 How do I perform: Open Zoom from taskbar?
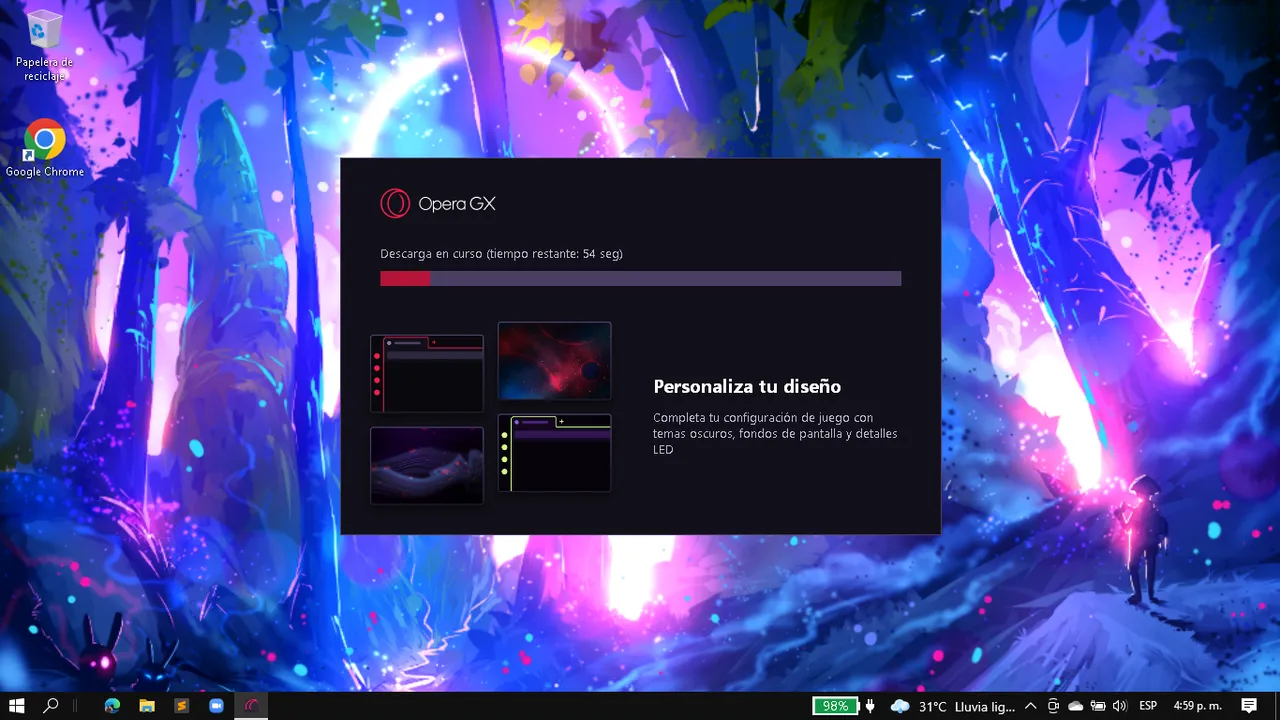[216, 706]
